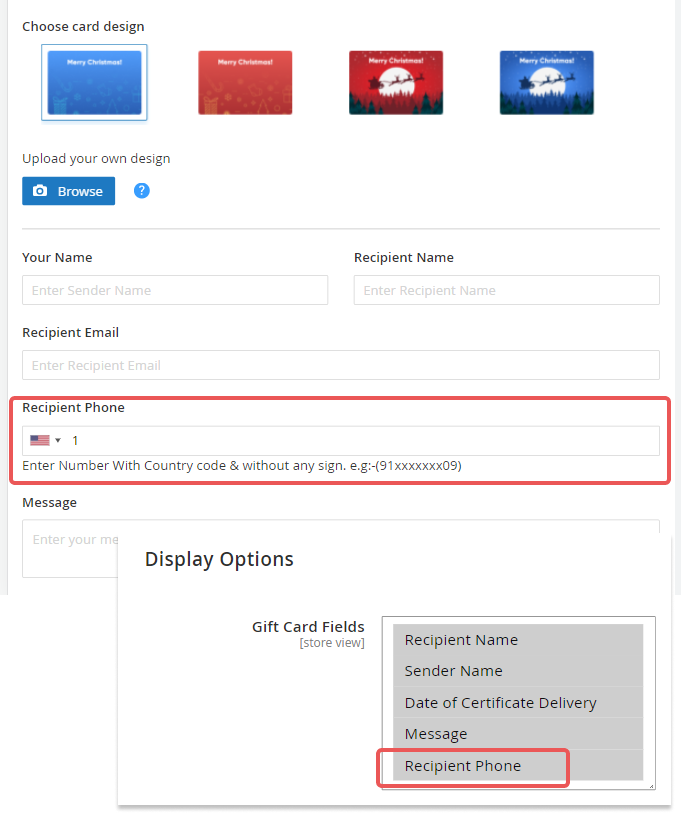Click into the Recipient Email field
Screen dimensions: 681x813
[x=340, y=365]
